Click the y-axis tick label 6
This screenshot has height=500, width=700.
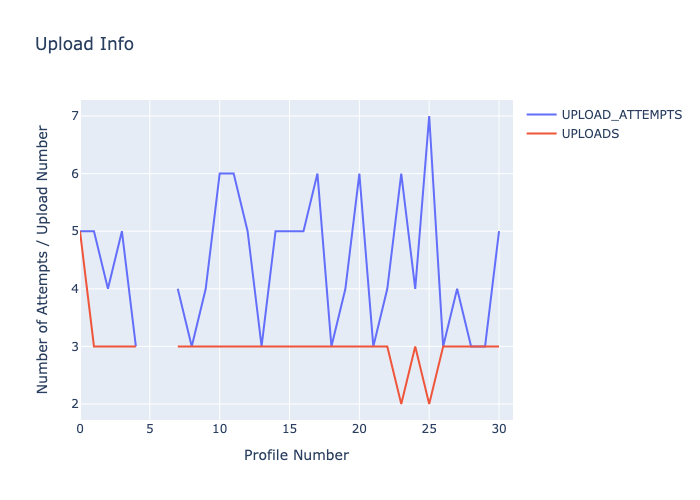pyautogui.click(x=73, y=174)
